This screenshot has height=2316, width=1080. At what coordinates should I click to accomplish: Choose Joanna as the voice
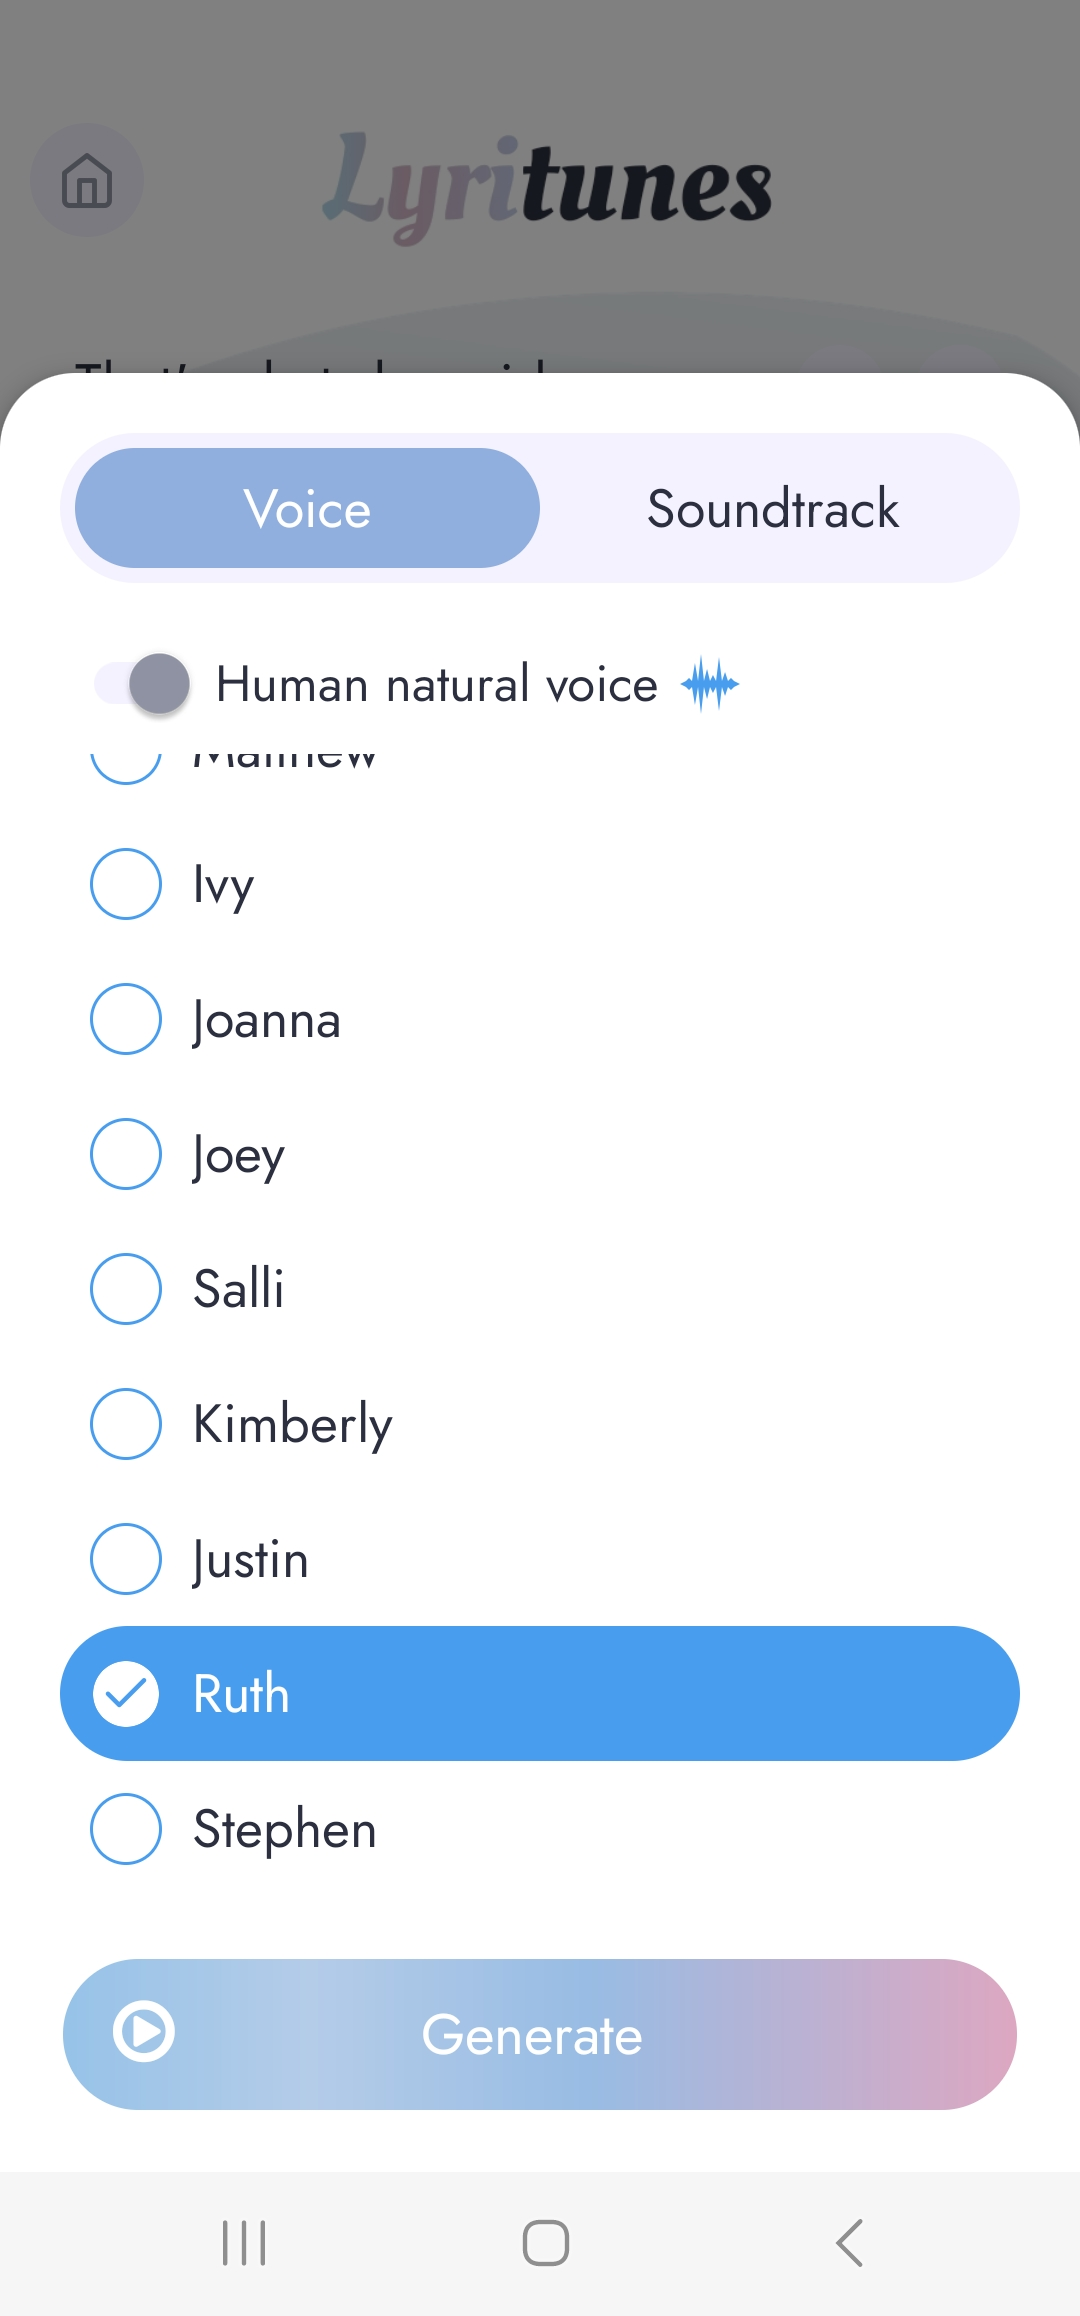[126, 1019]
